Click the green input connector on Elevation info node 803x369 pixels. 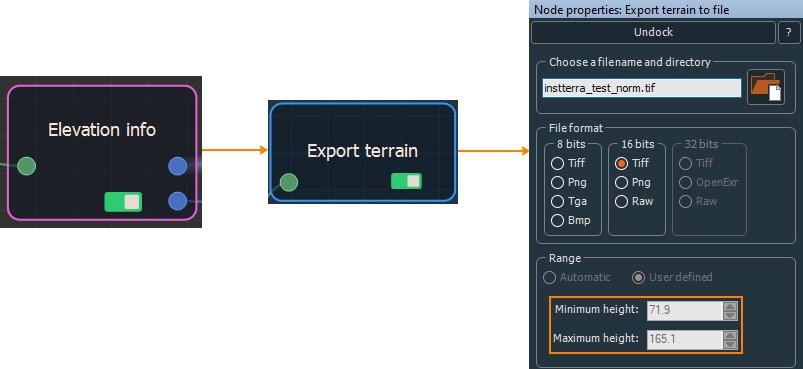[x=27, y=166]
